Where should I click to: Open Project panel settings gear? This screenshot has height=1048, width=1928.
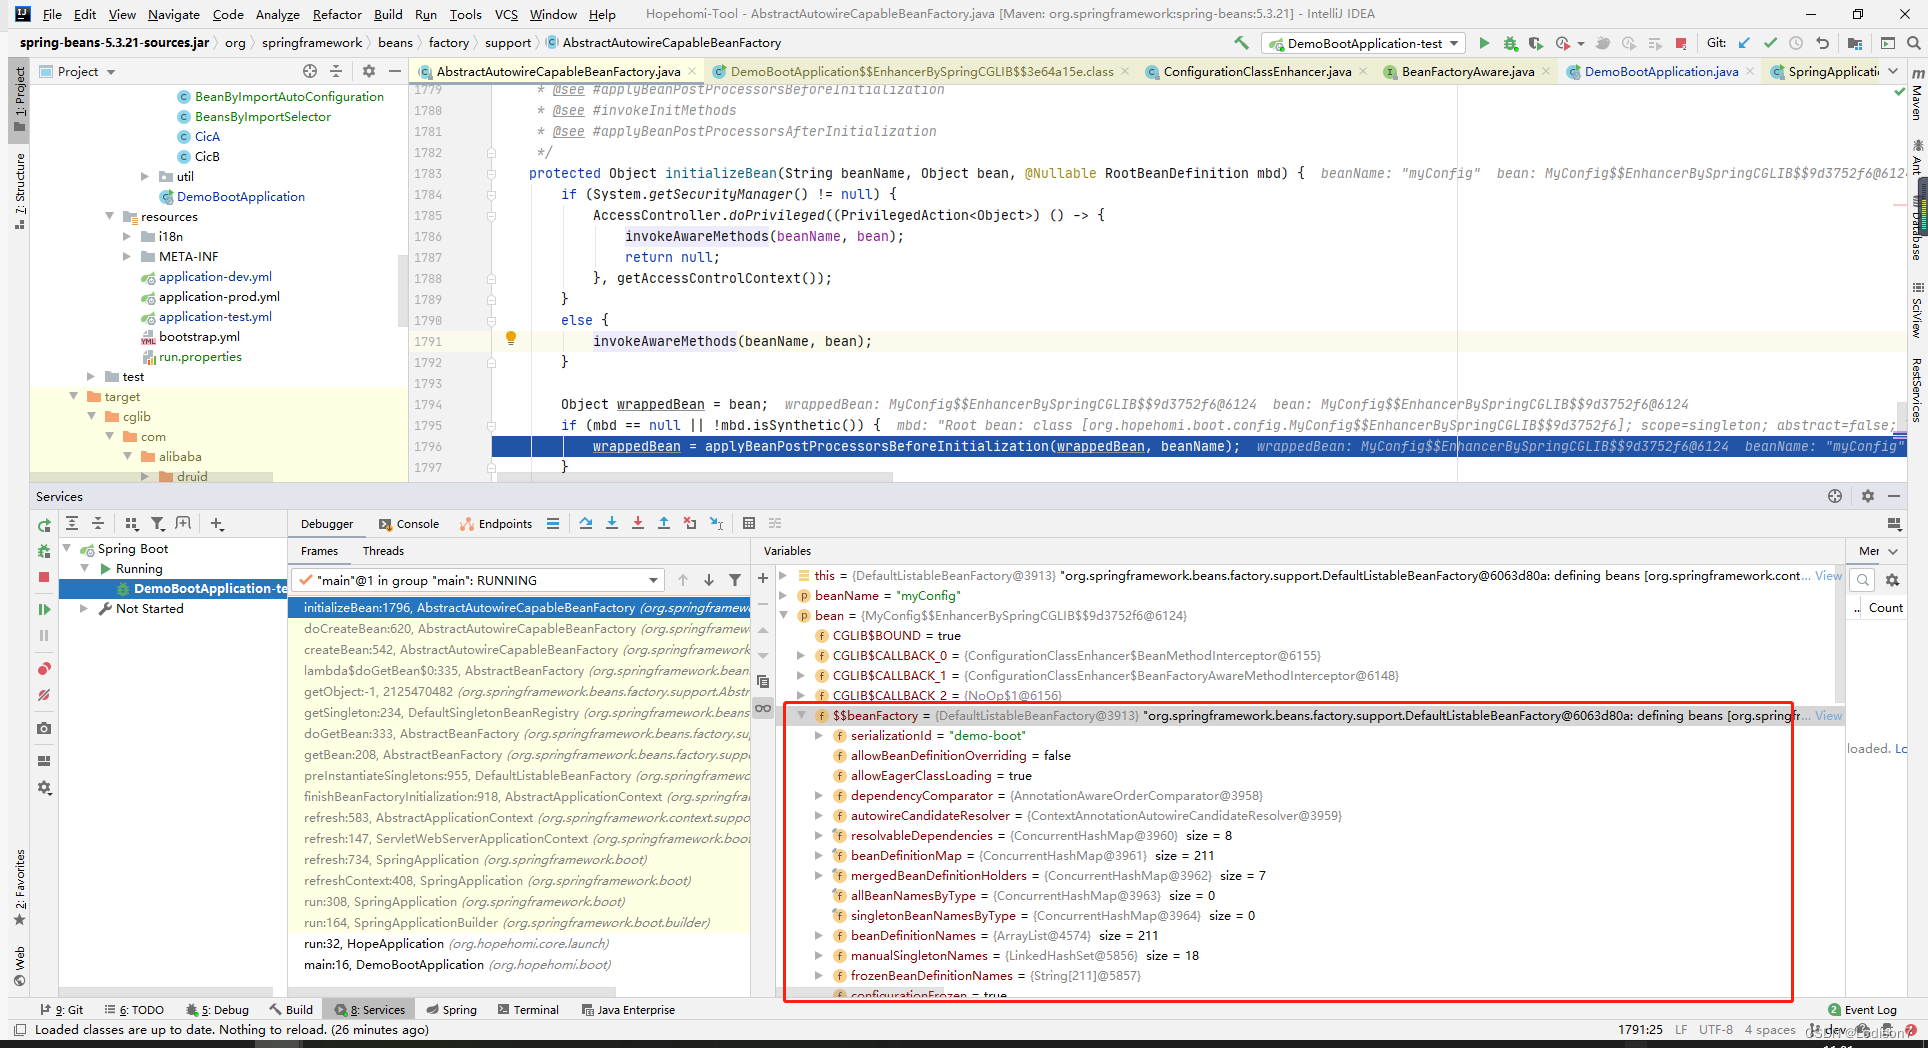pos(369,71)
